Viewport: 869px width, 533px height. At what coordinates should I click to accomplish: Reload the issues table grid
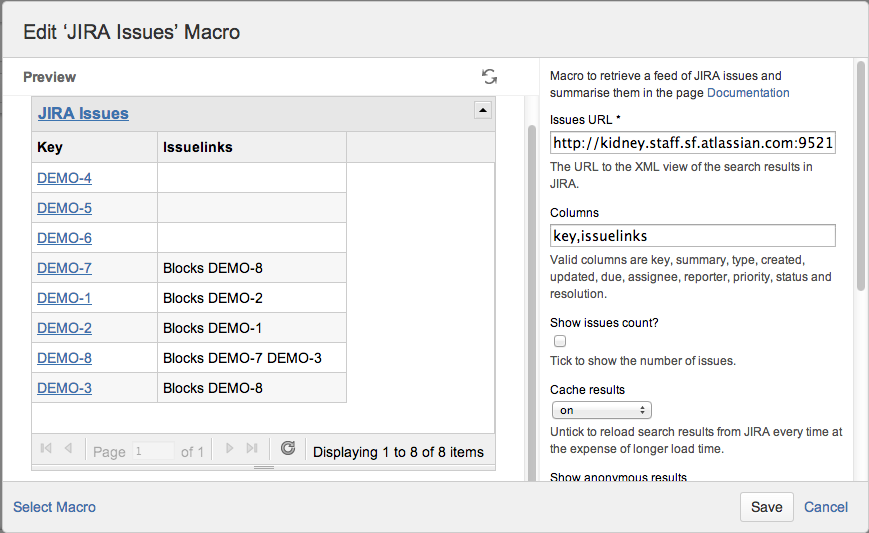pos(288,450)
